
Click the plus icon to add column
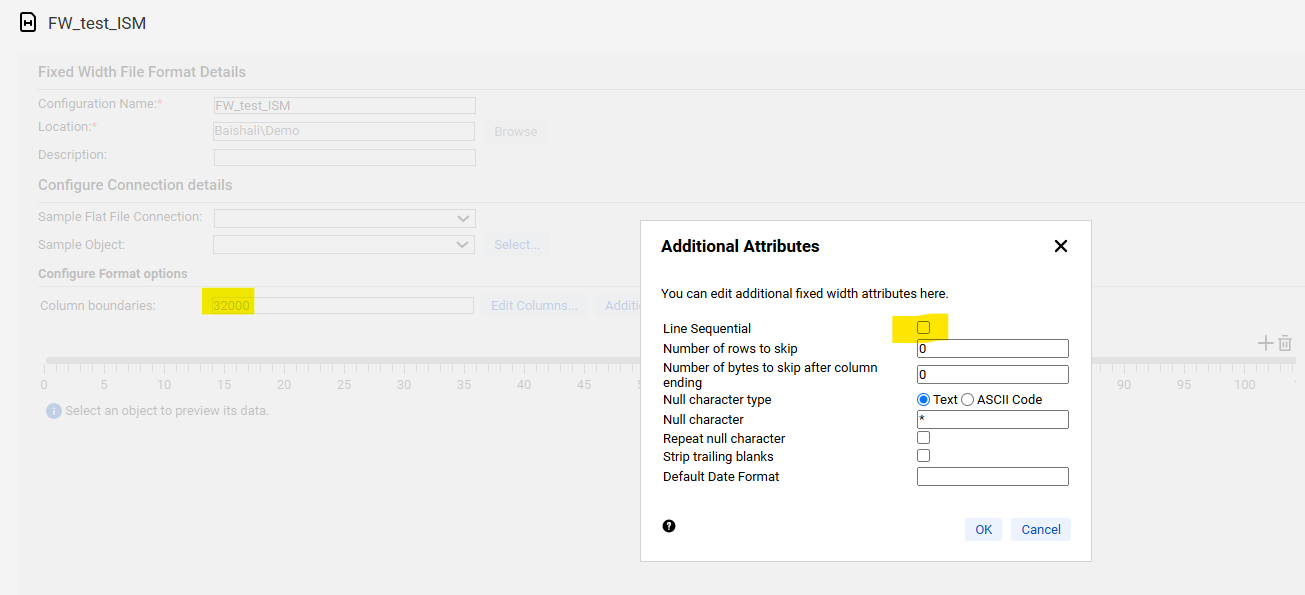point(1265,343)
